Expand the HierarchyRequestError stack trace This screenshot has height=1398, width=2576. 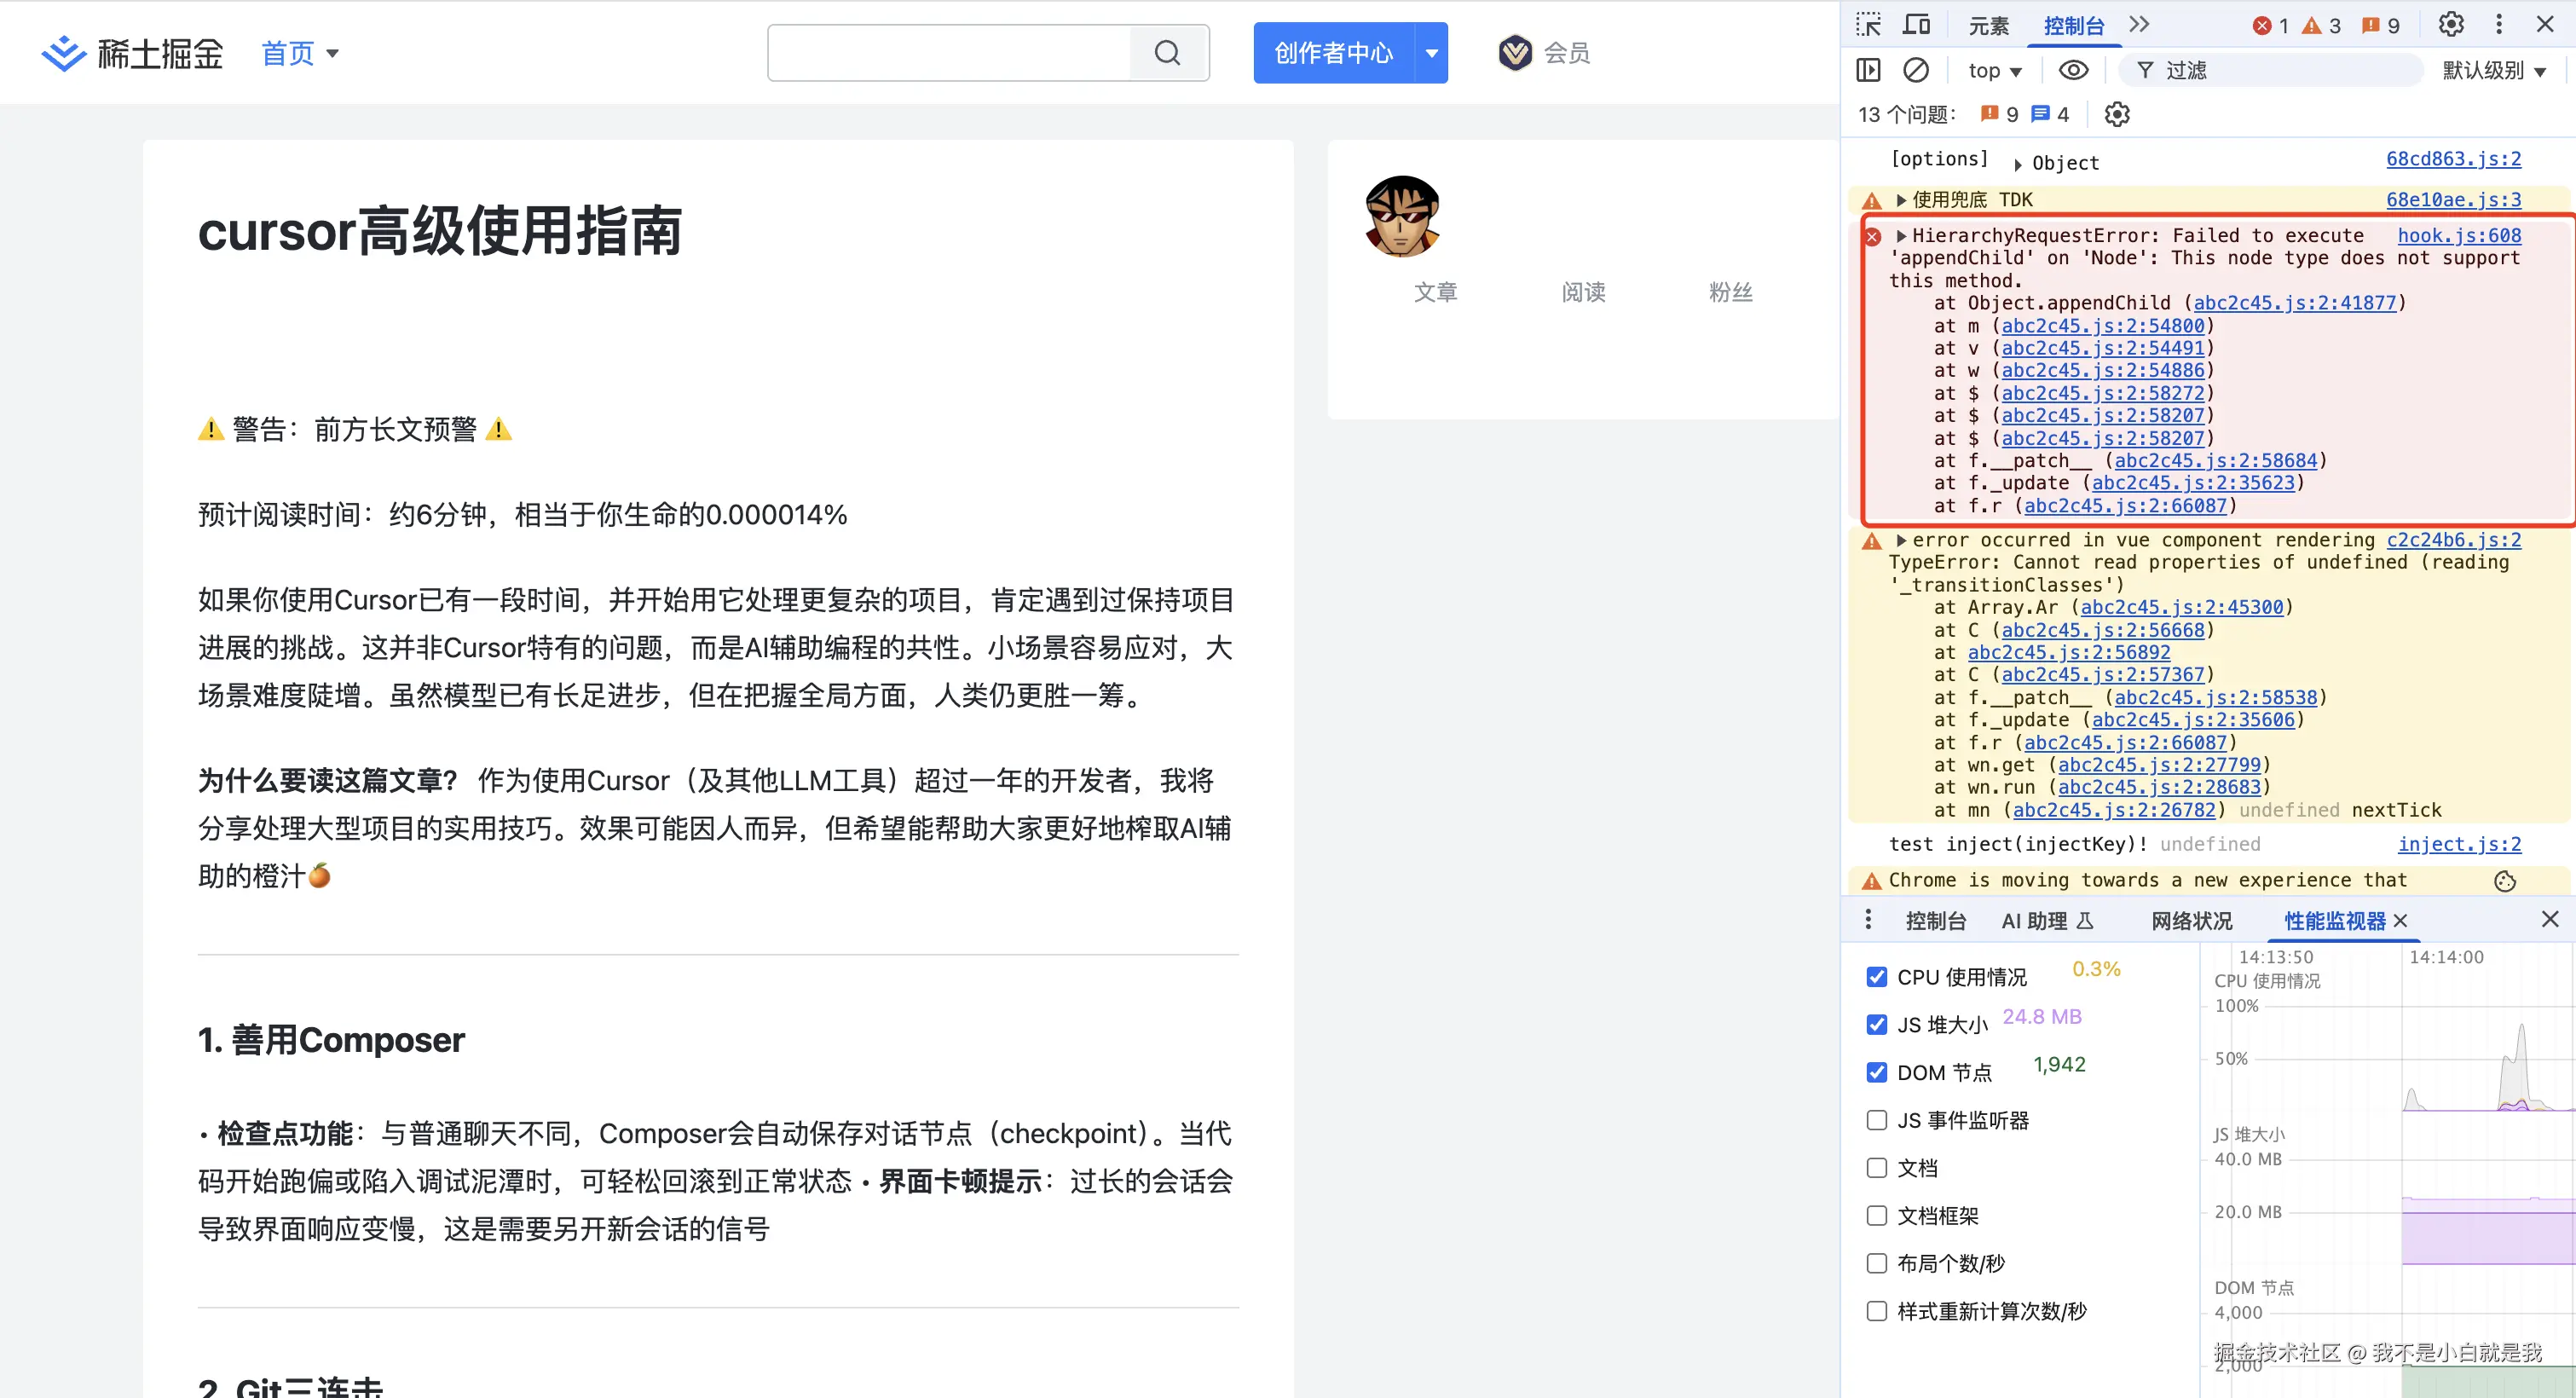1901,235
